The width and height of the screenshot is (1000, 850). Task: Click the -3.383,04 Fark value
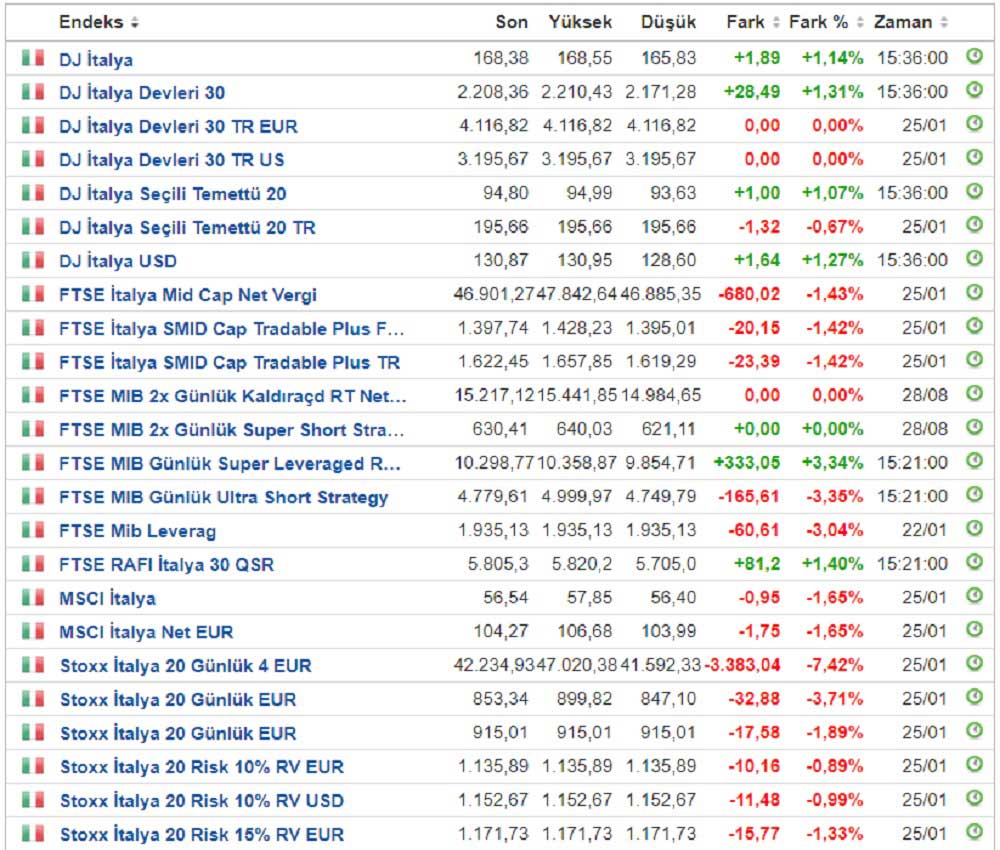coord(742,666)
